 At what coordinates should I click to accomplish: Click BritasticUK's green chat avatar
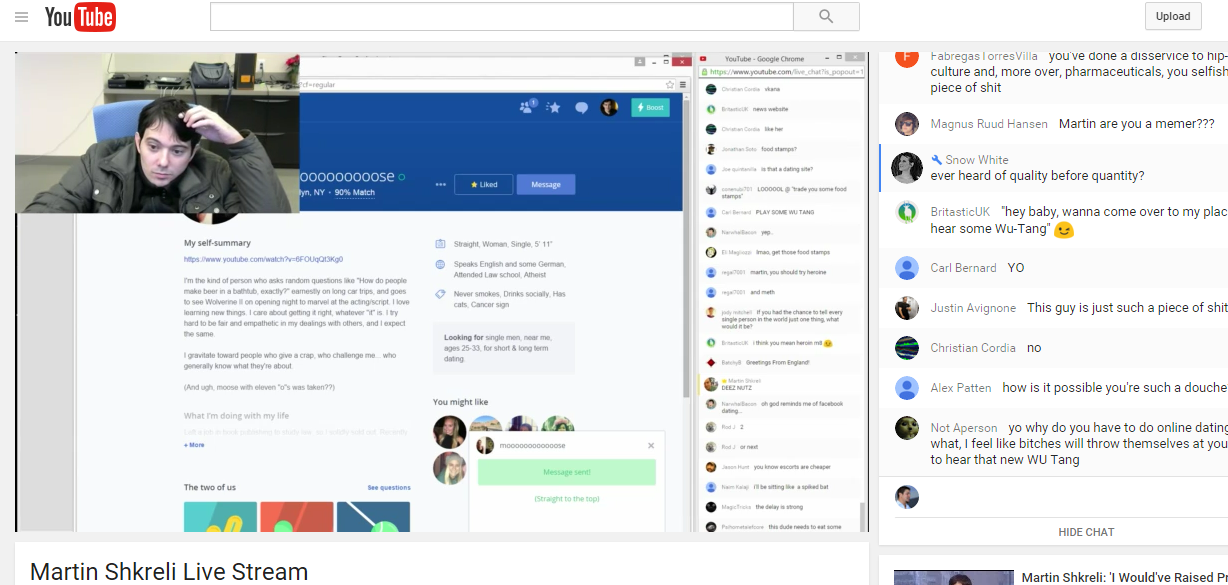click(x=907, y=212)
